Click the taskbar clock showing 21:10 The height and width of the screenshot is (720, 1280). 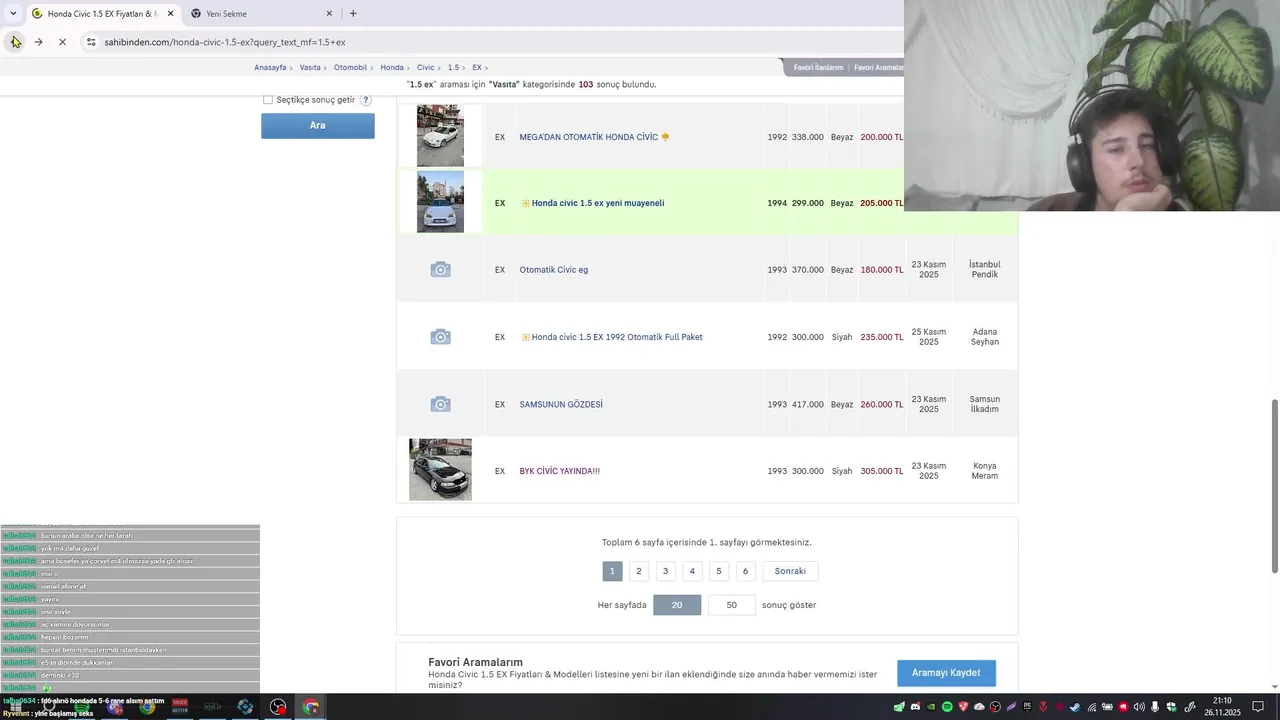pyautogui.click(x=1222, y=707)
